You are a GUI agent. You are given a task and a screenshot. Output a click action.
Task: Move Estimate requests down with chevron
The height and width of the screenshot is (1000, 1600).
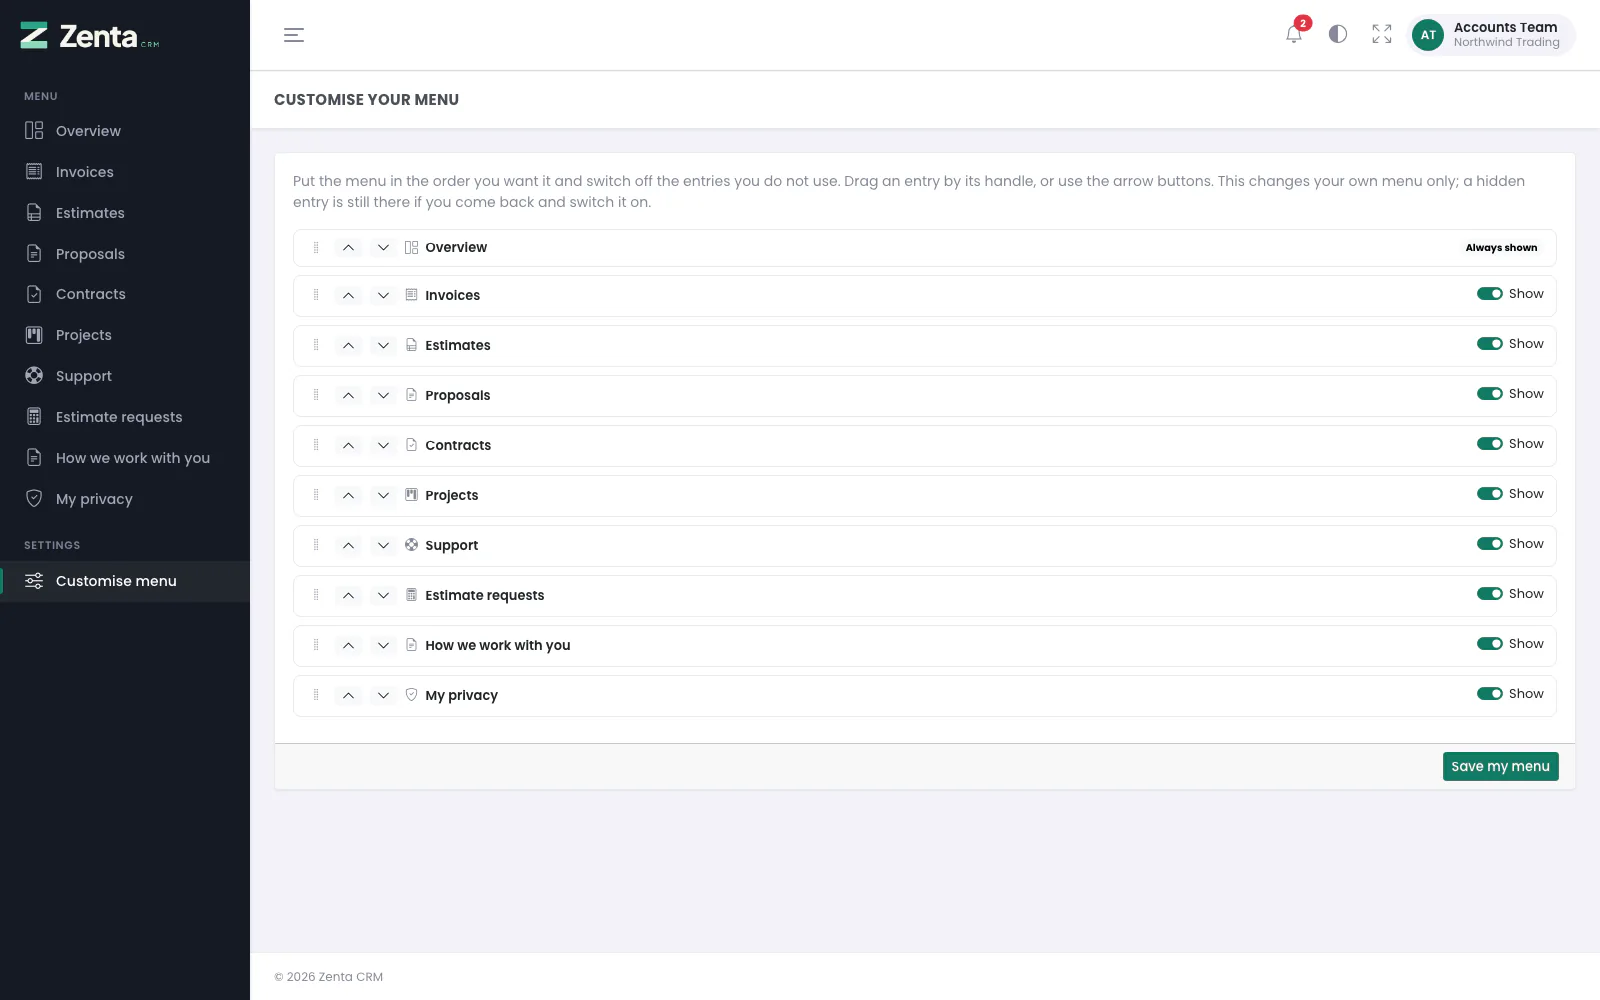click(383, 595)
